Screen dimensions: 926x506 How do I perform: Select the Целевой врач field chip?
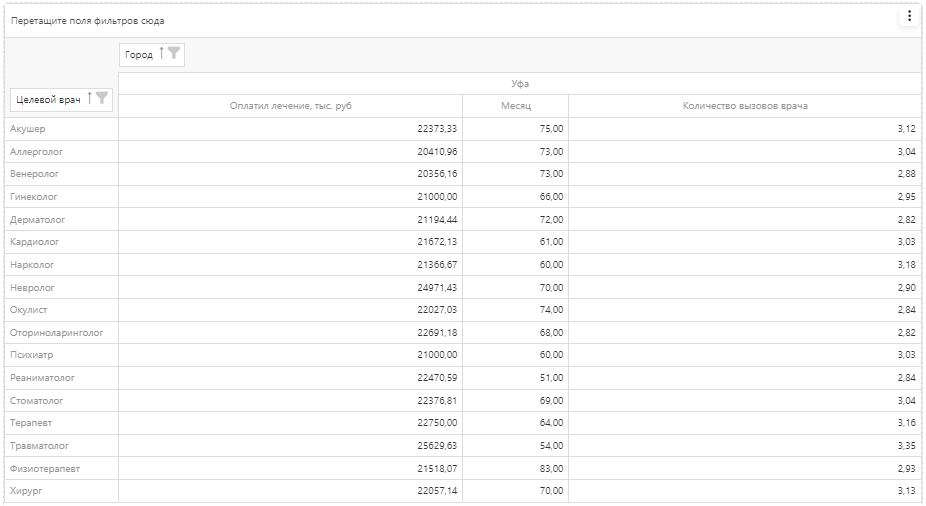tap(45, 100)
